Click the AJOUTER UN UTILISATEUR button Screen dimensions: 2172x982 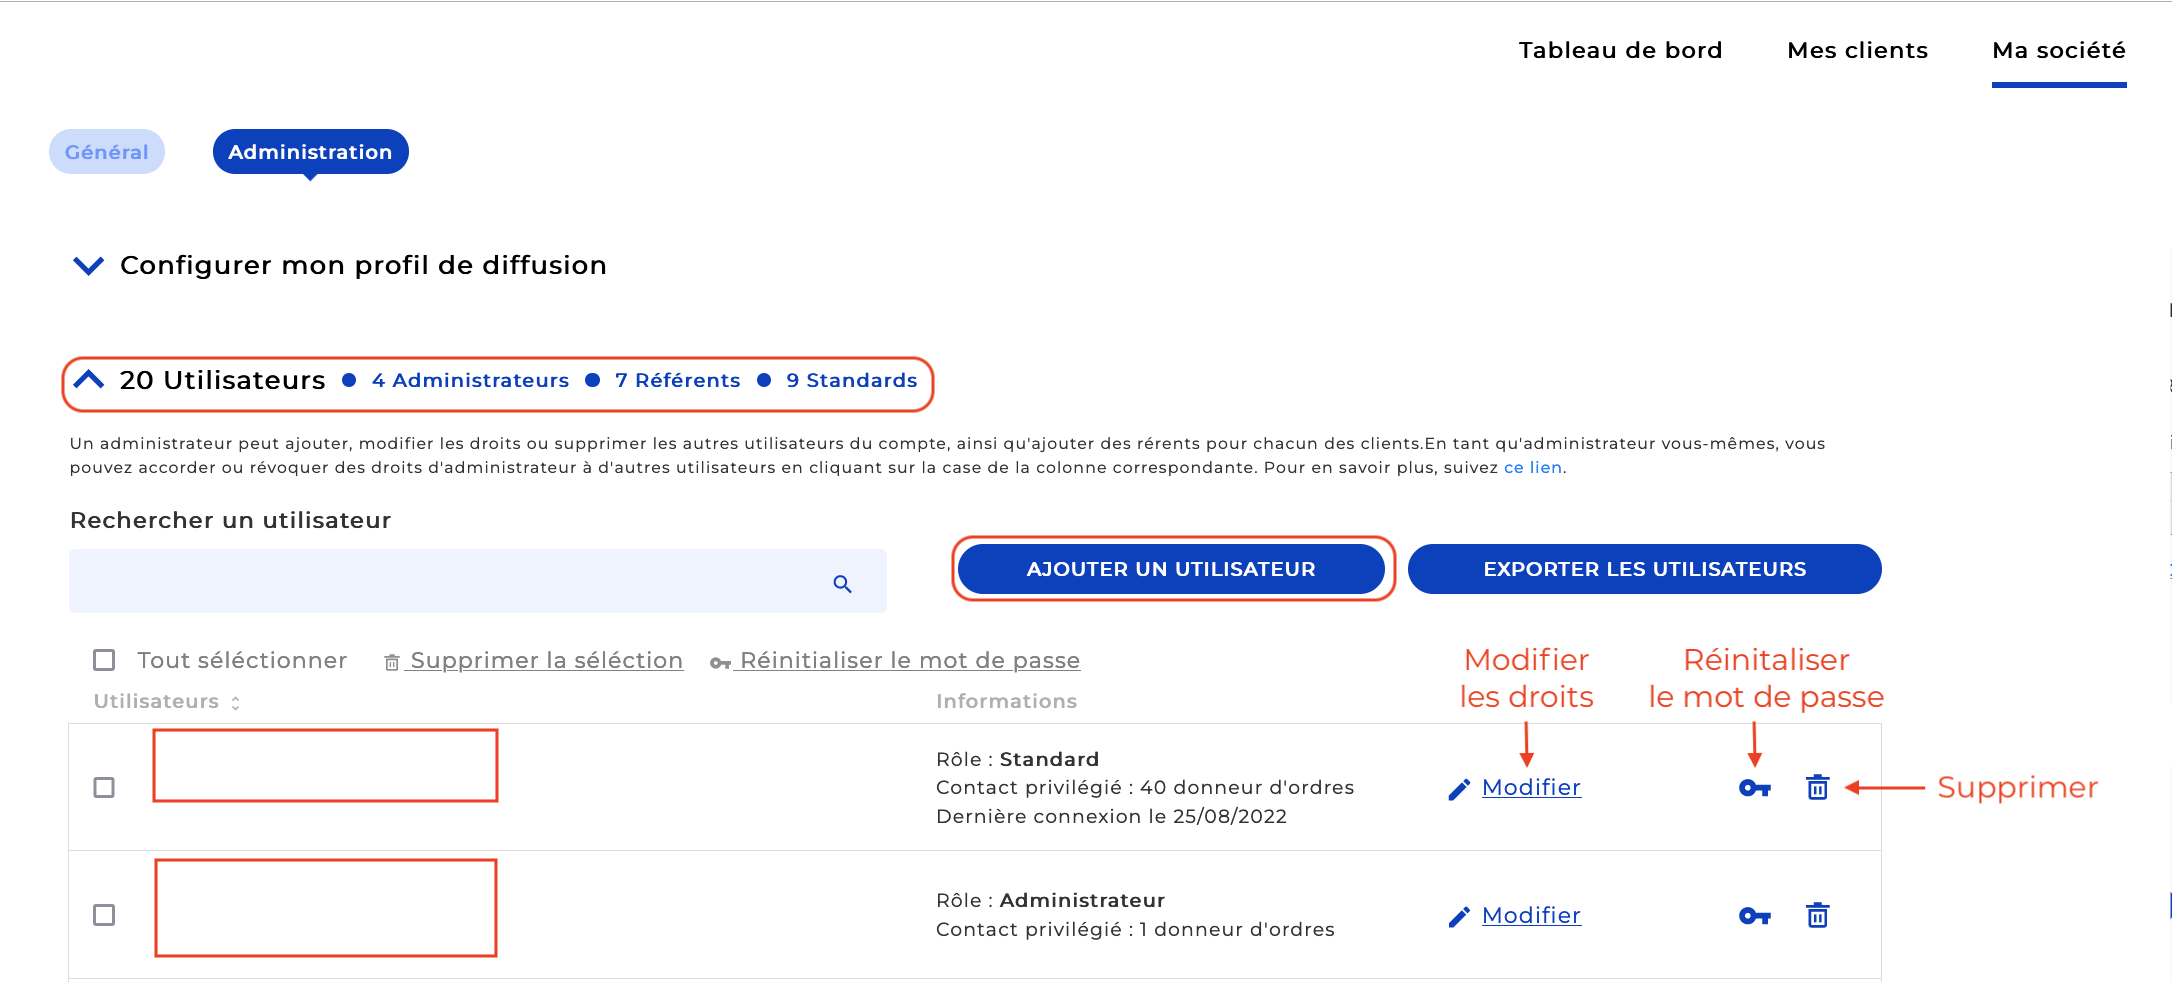1171,569
